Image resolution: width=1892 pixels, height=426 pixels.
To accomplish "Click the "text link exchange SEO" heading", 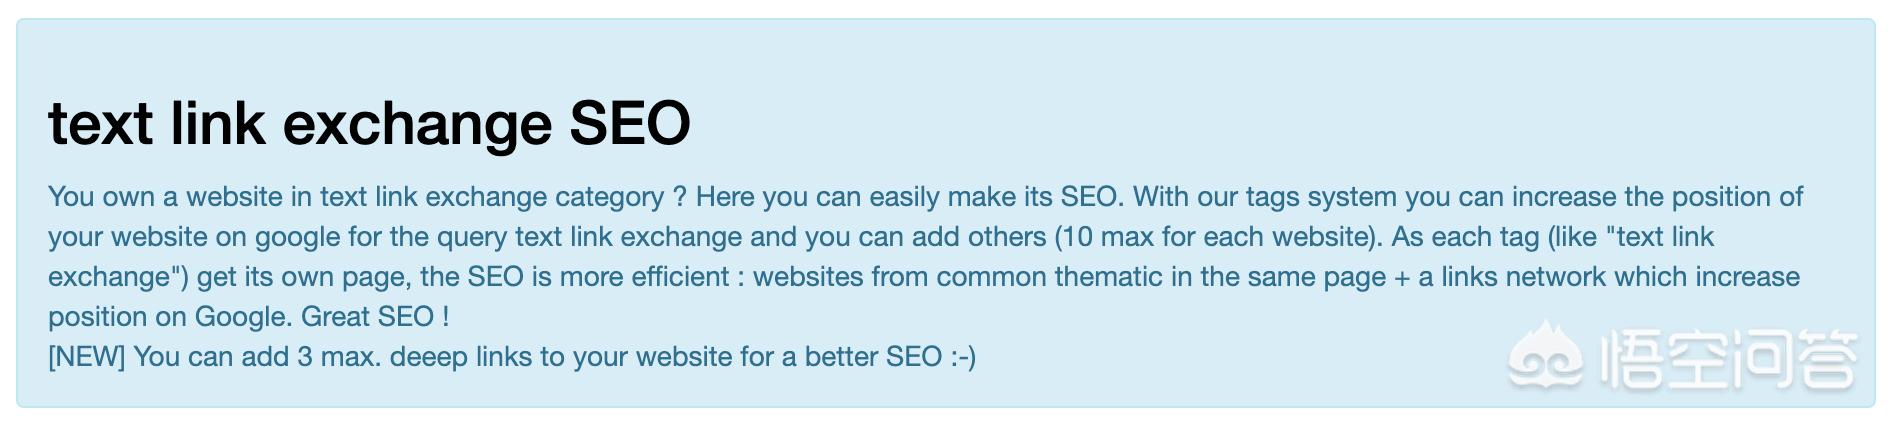I will coord(369,123).
